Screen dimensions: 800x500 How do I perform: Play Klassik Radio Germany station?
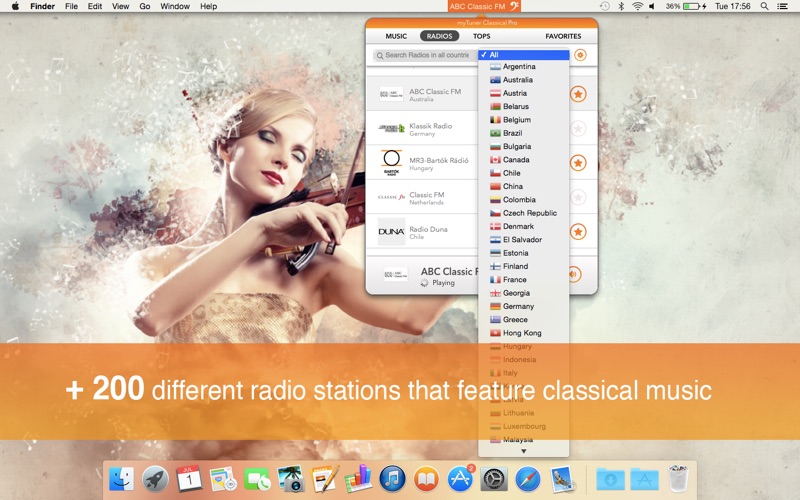(421, 129)
